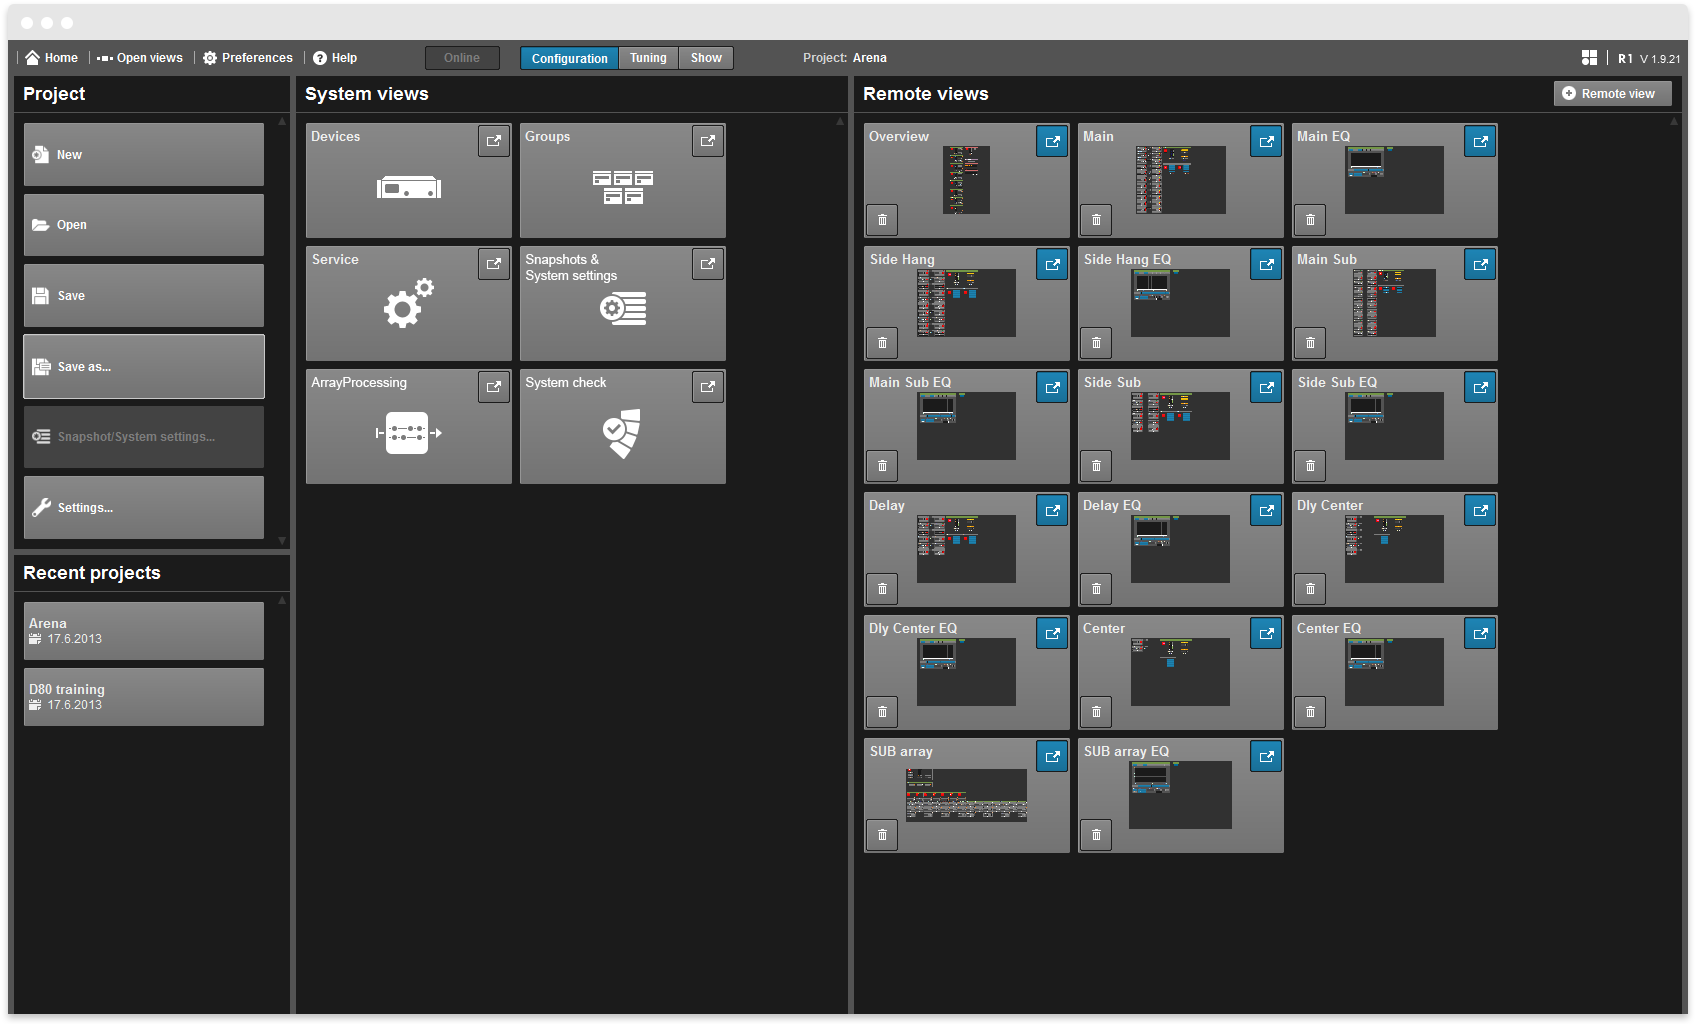Click the Open project button
Viewport: 1700px width, 1024px height.
pyautogui.click(x=144, y=225)
